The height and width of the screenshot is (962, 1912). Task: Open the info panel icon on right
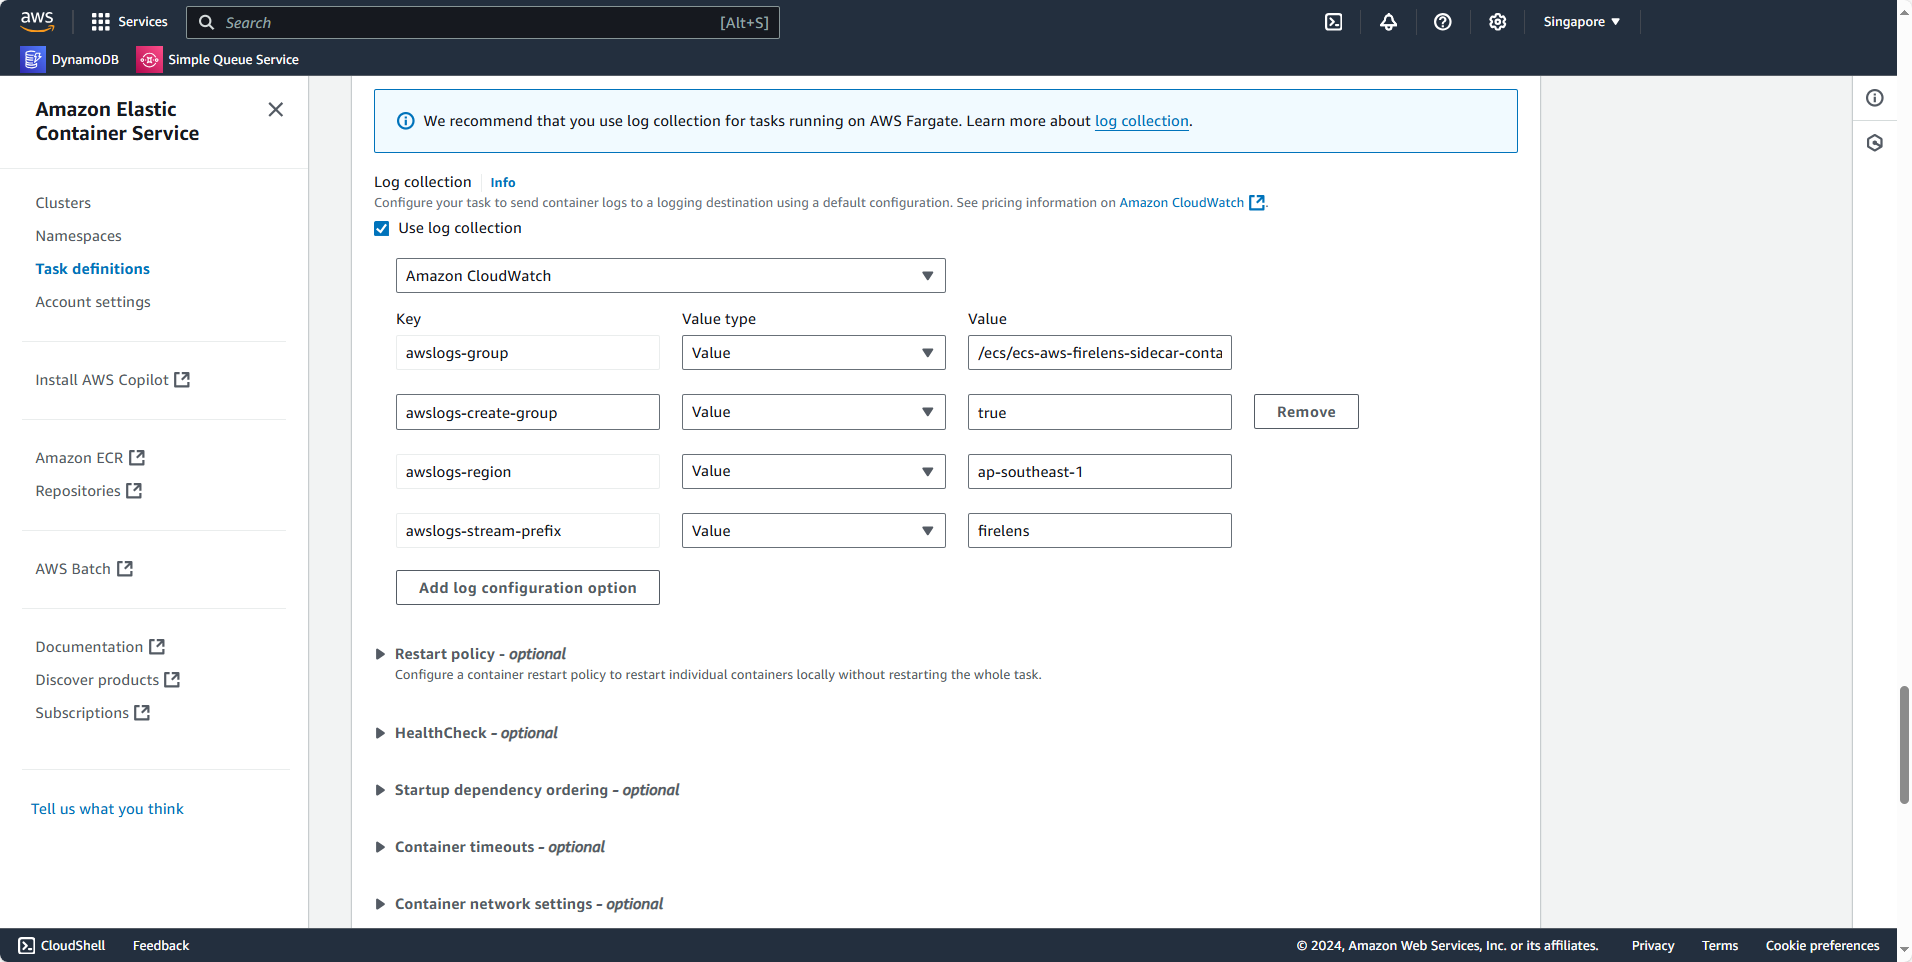pyautogui.click(x=1874, y=98)
